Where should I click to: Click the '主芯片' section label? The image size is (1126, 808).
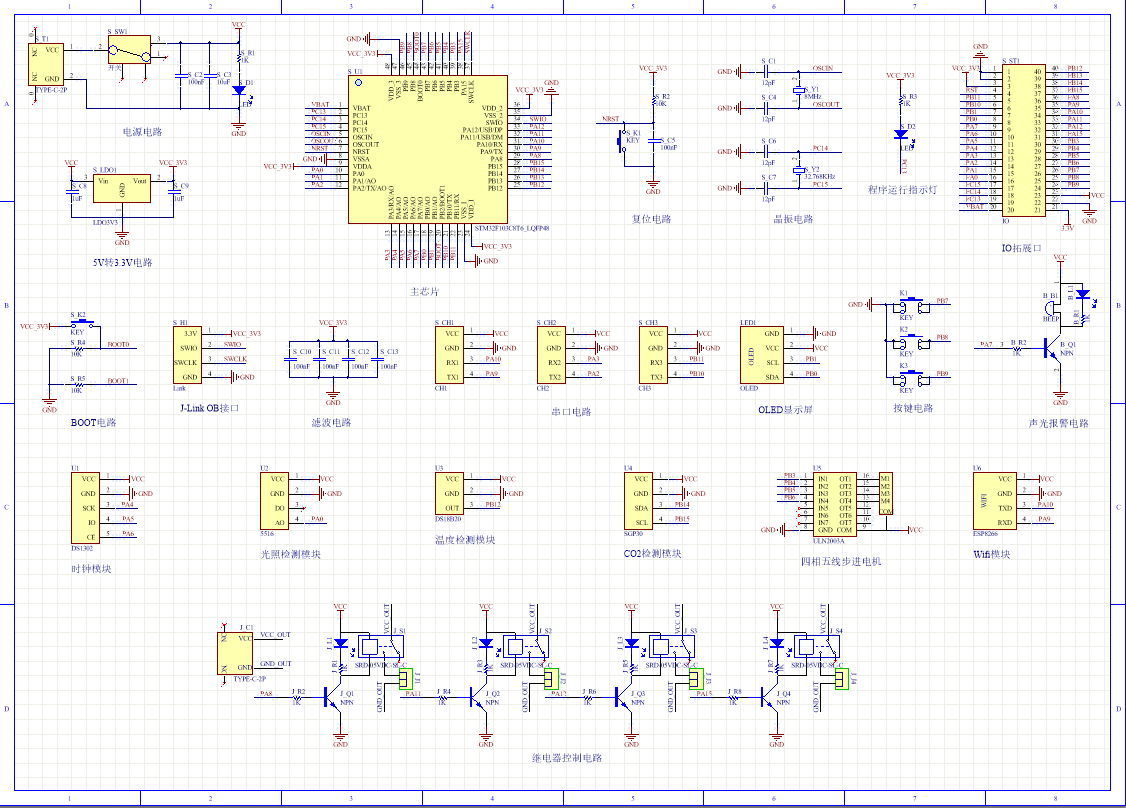[x=424, y=292]
